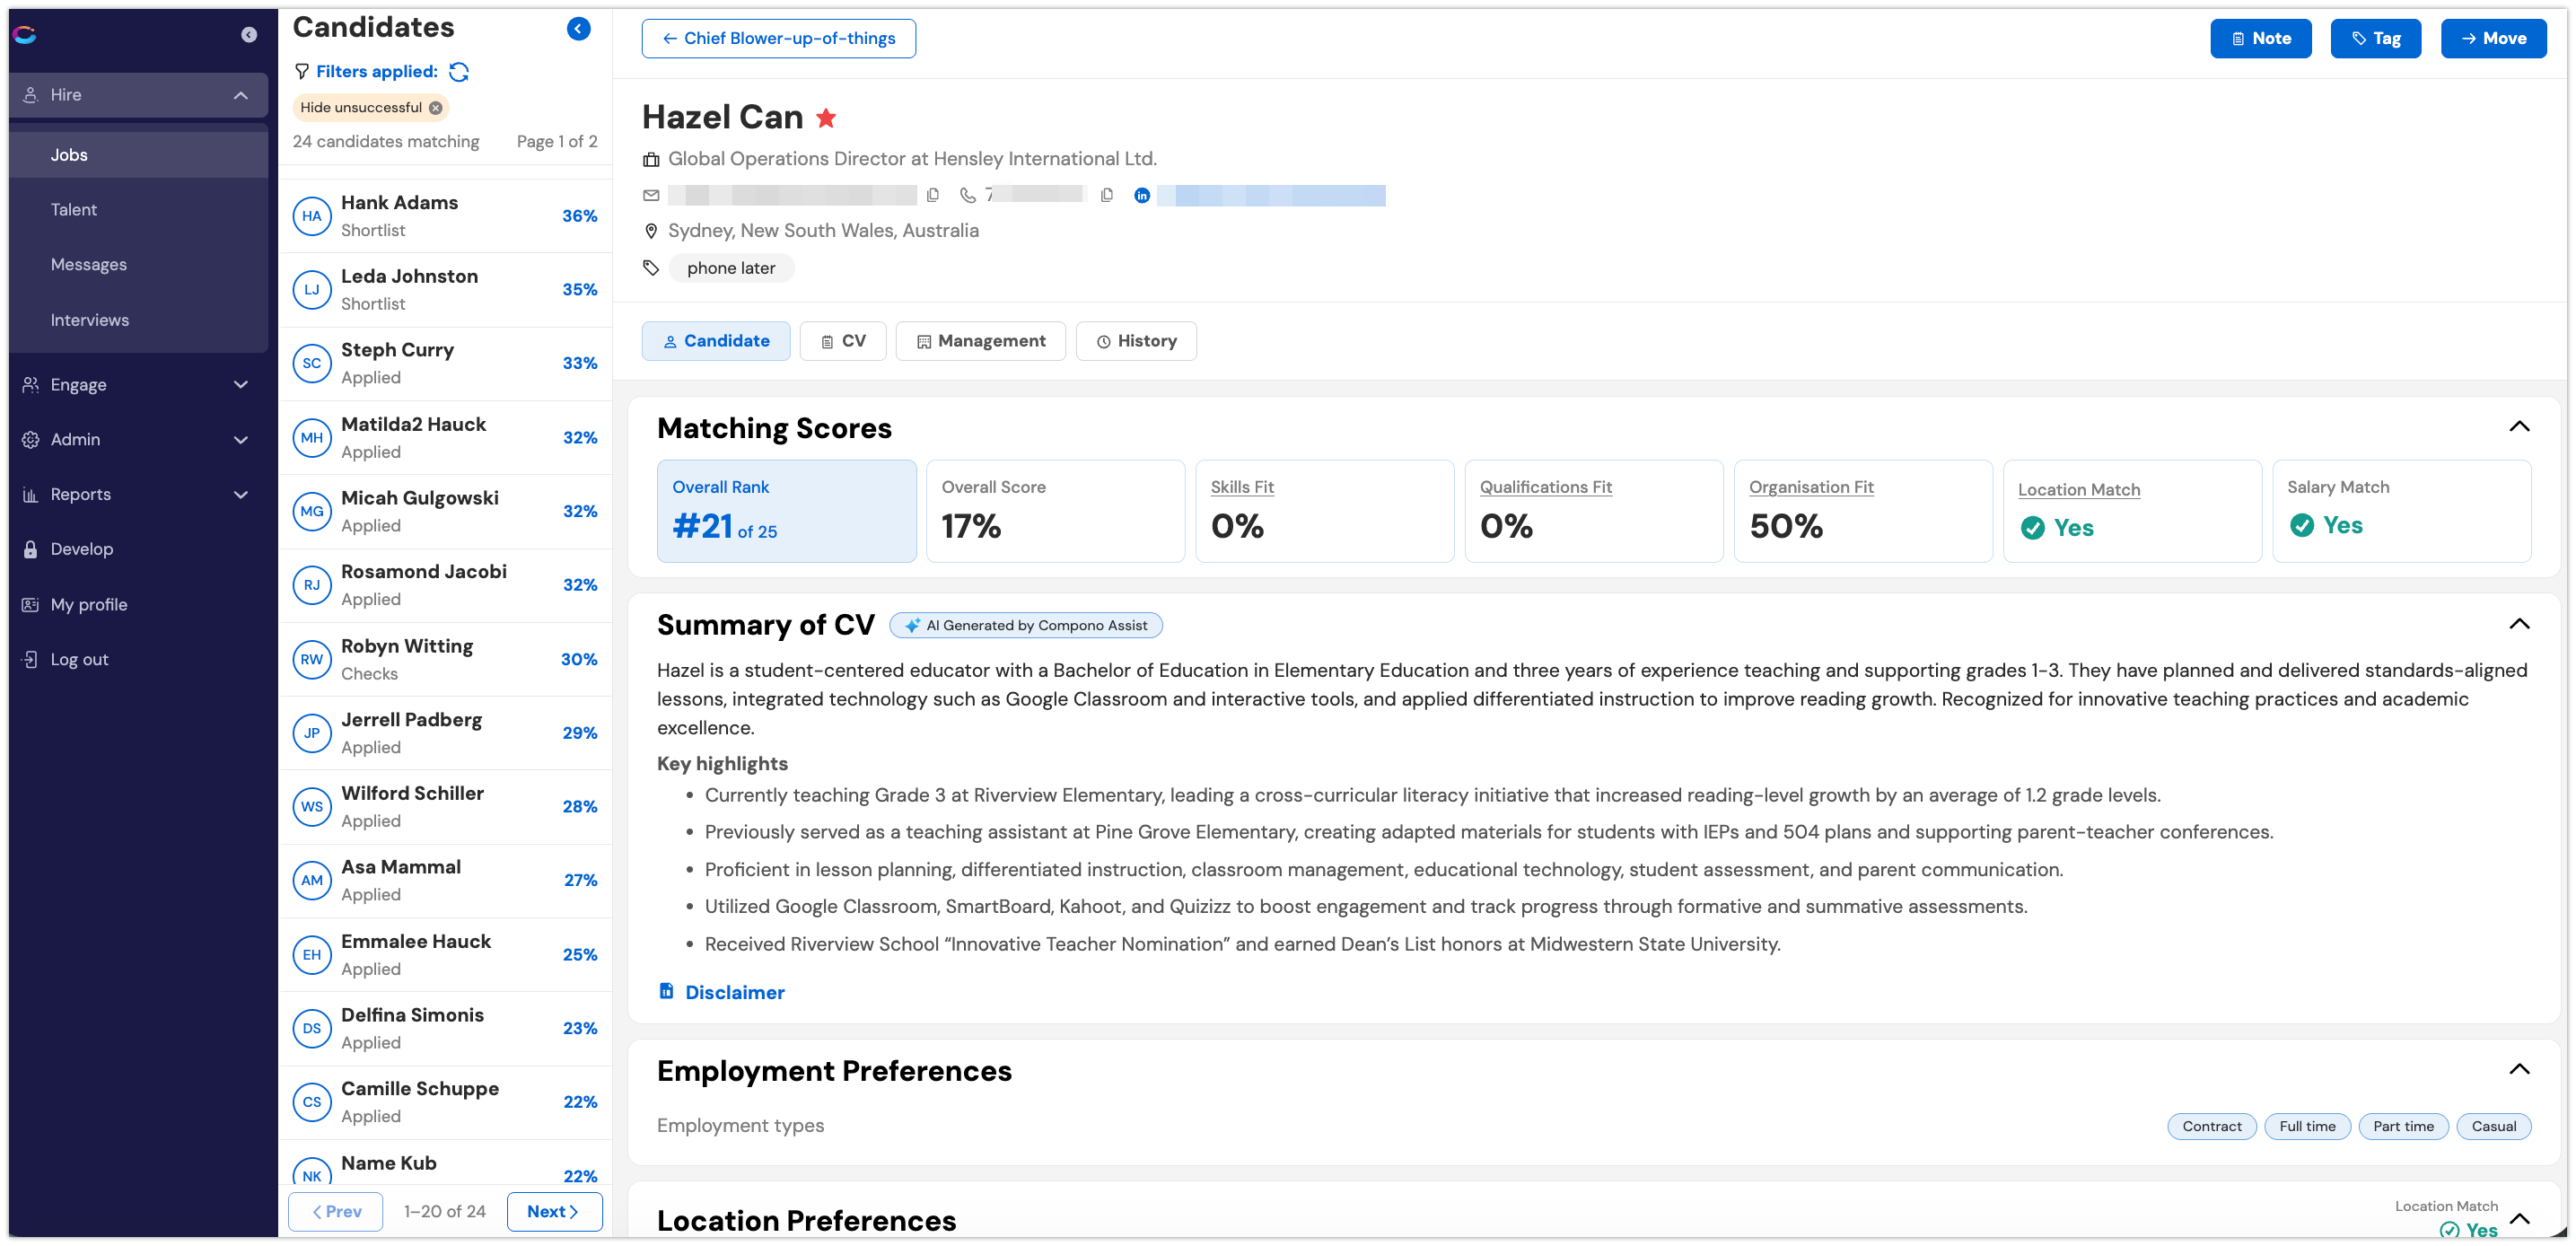
Task: Select candidate Wilford Schiller
Action: coord(445,808)
